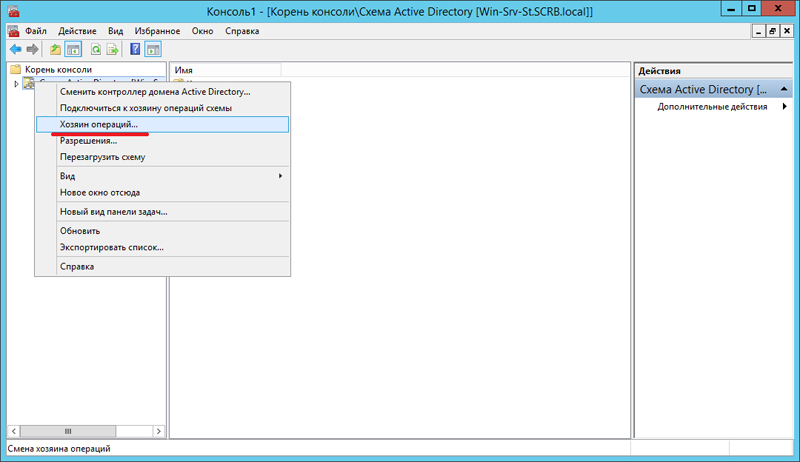800x462 pixels.
Task: Expand the Схема Active Directory tree node
Action: tap(16, 84)
